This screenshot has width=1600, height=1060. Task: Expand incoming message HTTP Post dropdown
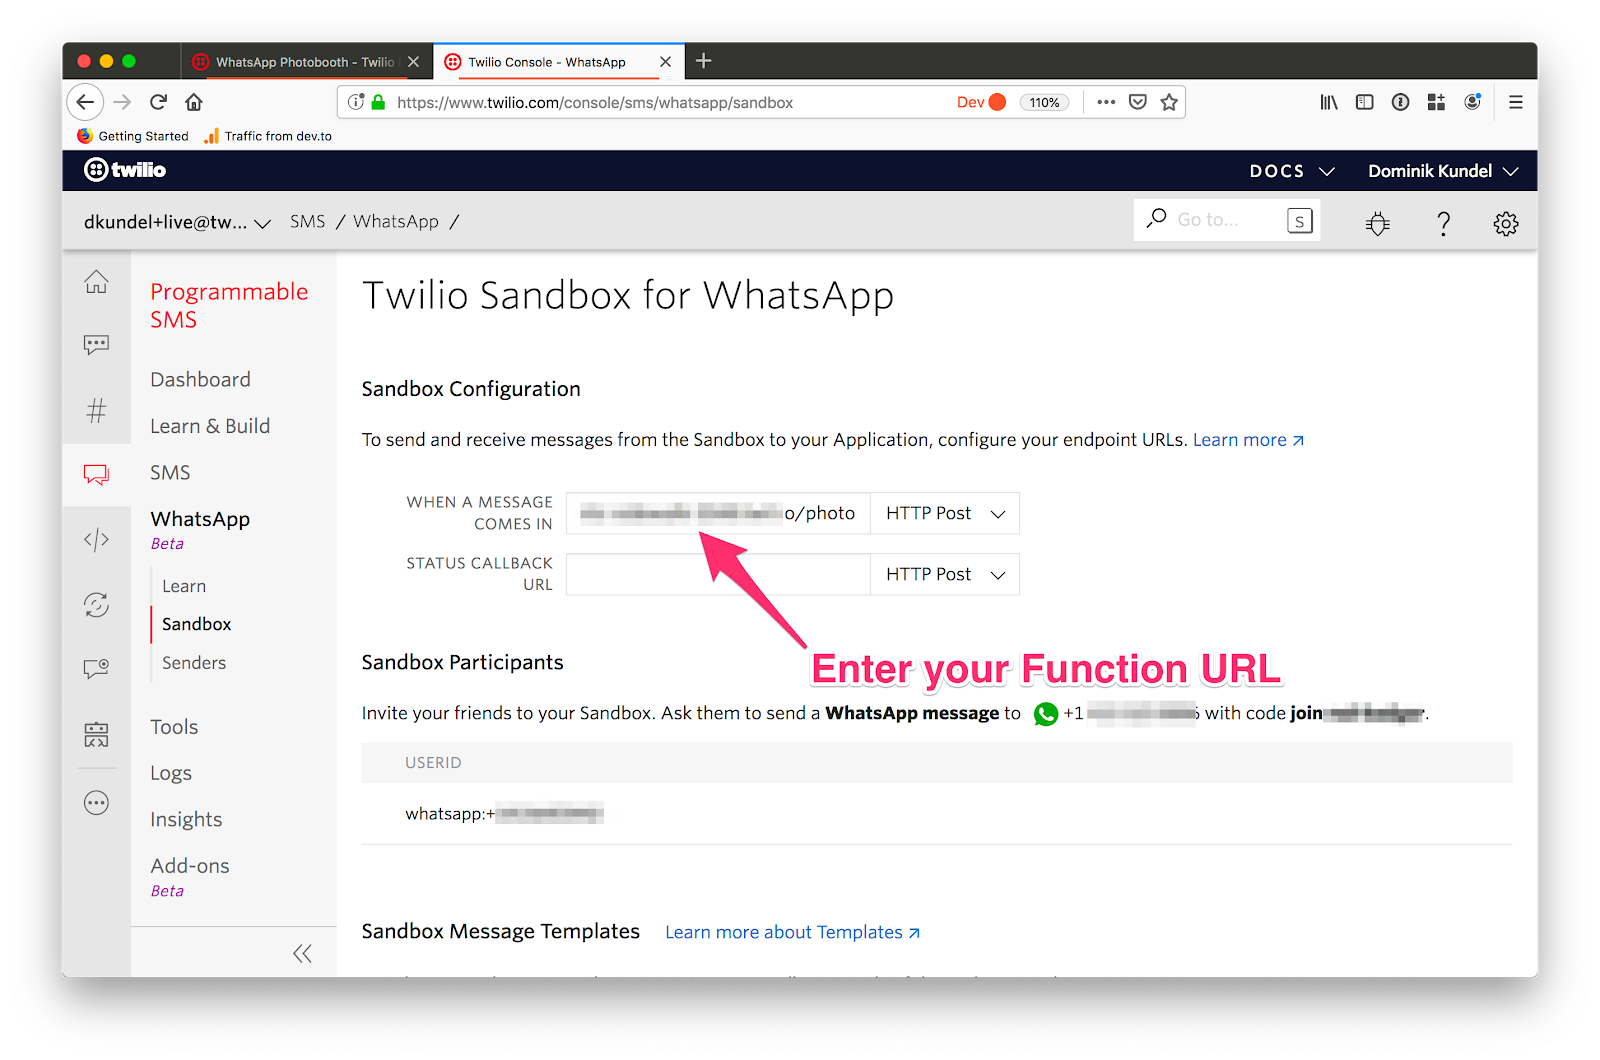click(x=945, y=513)
